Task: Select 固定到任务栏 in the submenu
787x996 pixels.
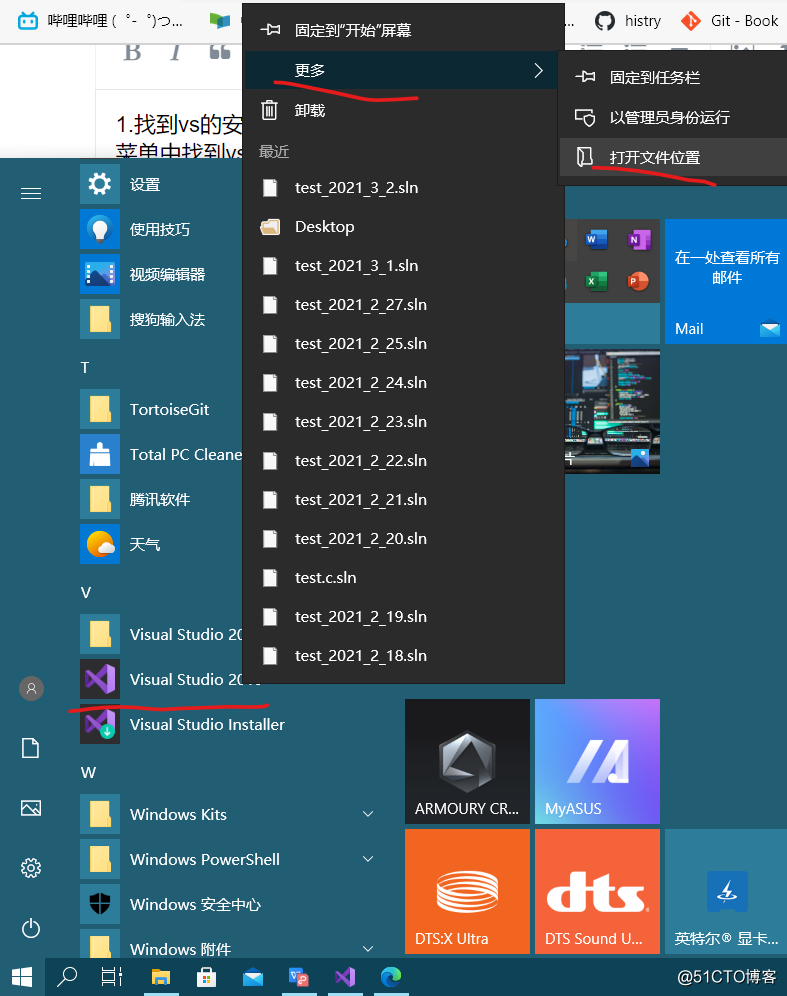Action: (673, 77)
